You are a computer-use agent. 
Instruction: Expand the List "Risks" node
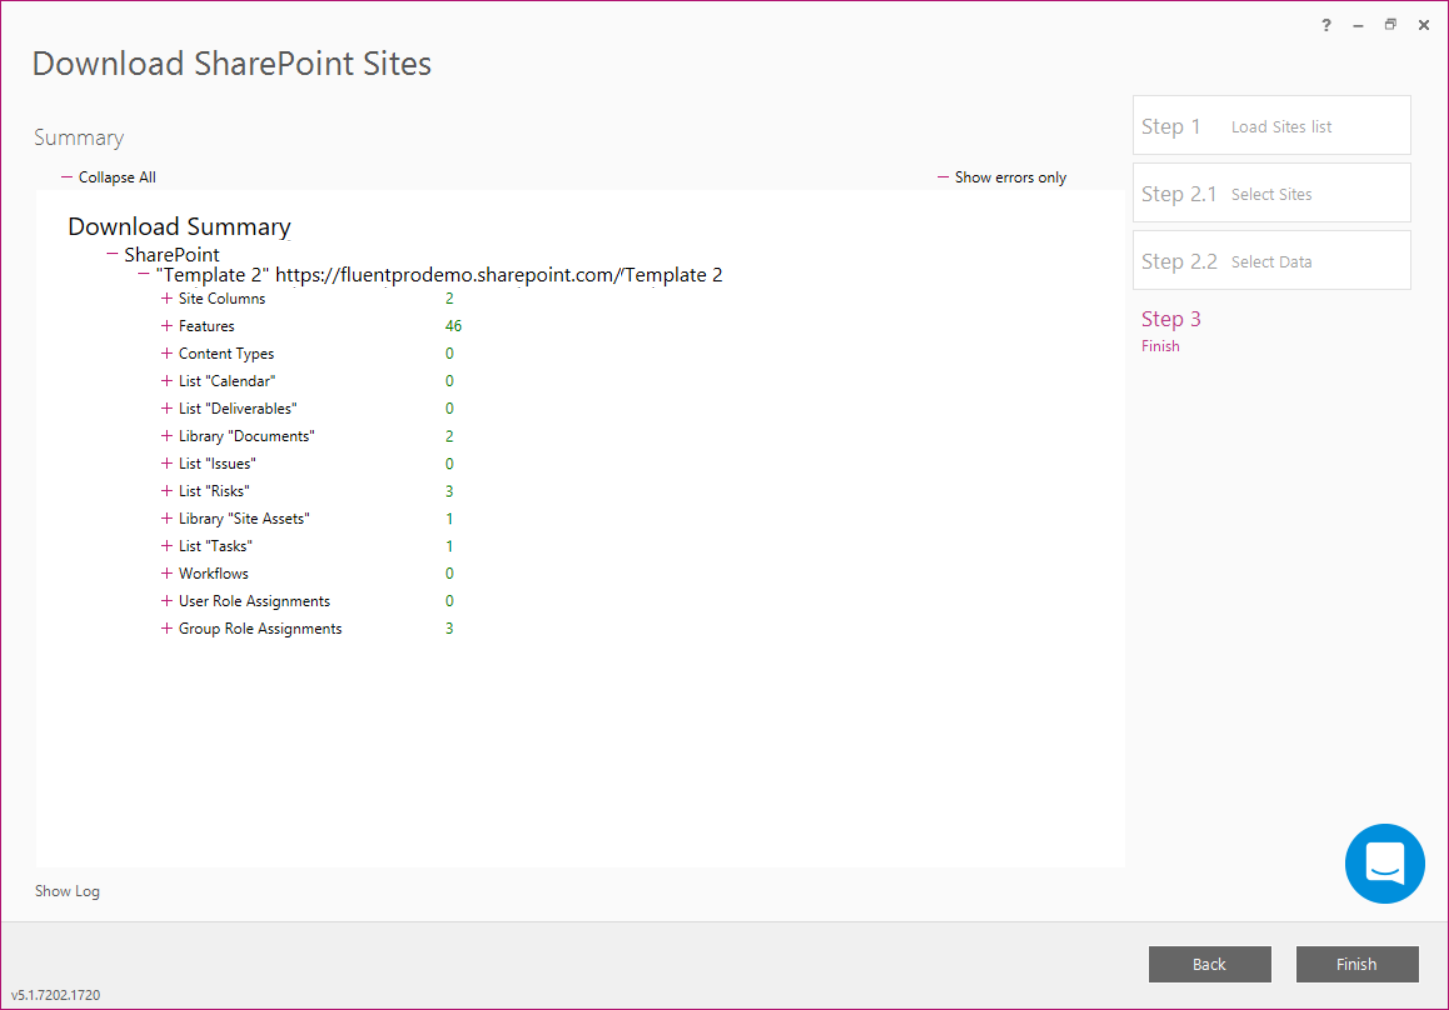(166, 491)
